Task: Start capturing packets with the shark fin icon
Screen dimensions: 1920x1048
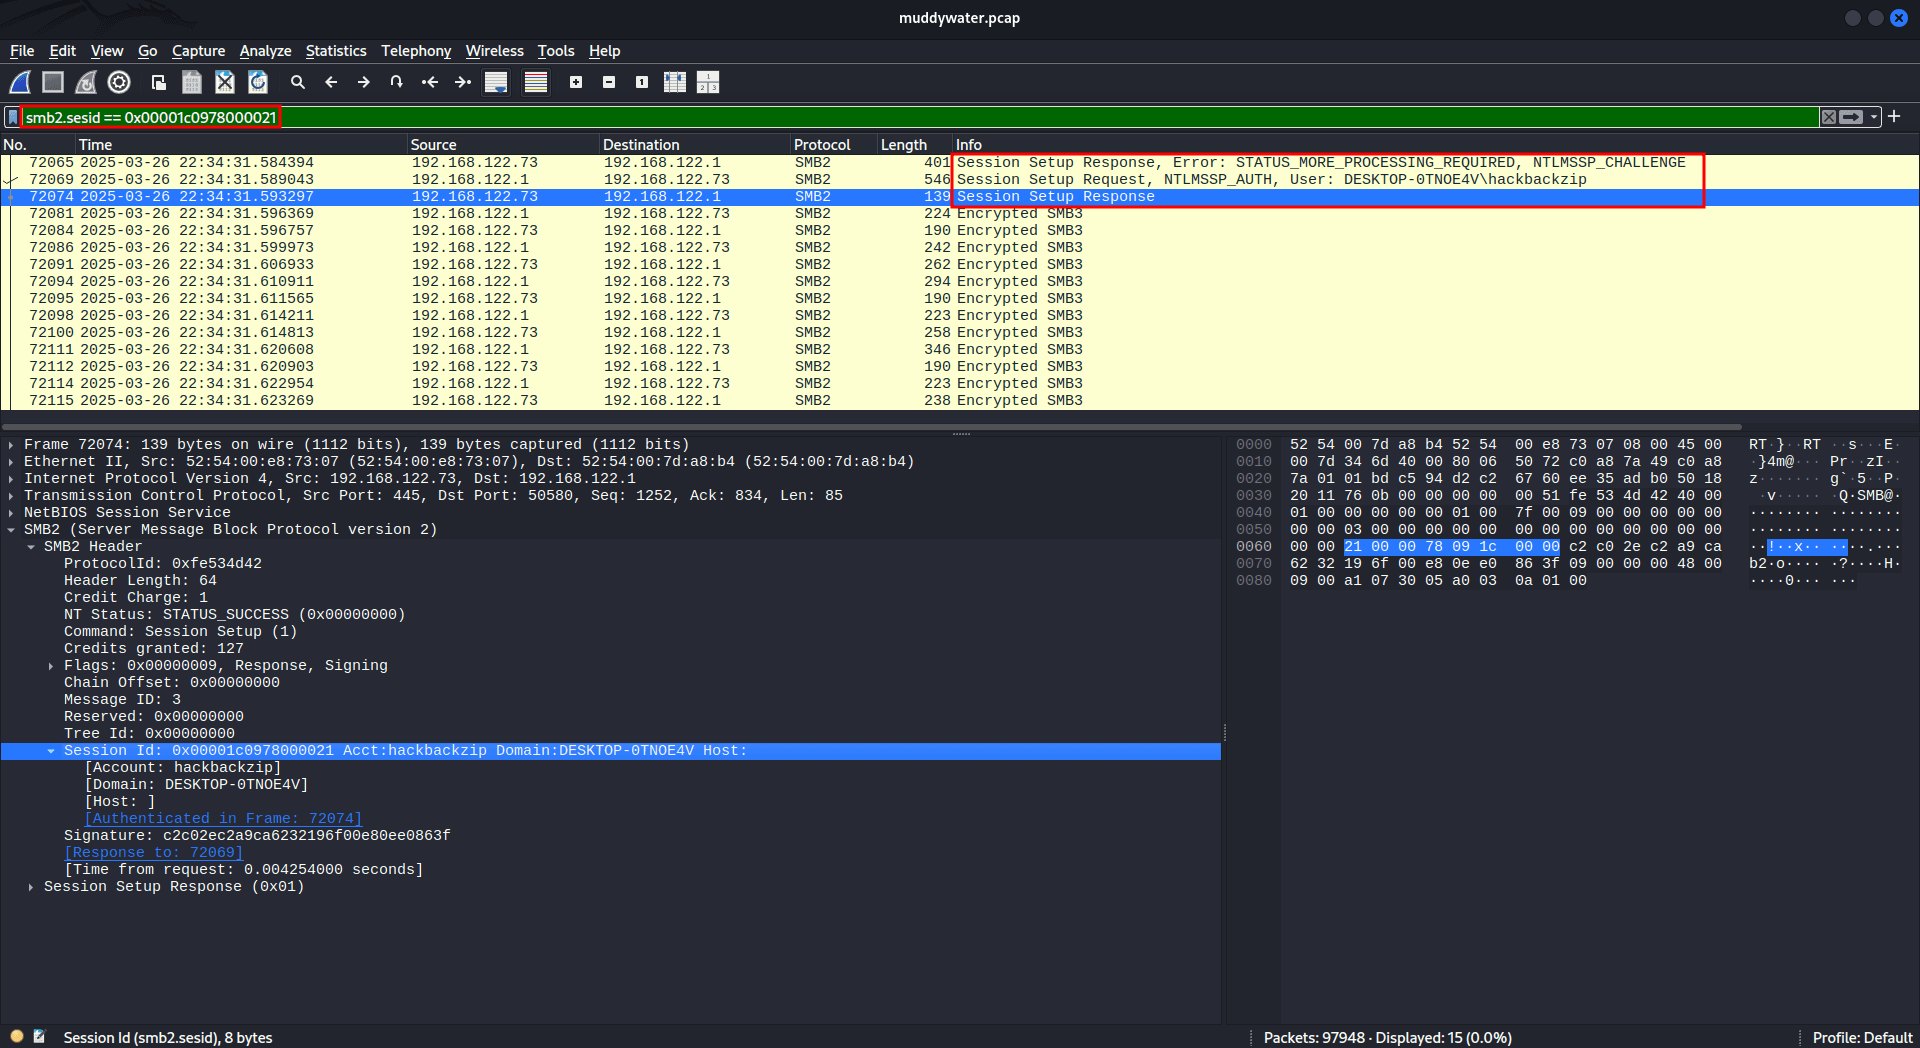Action: click(x=20, y=82)
